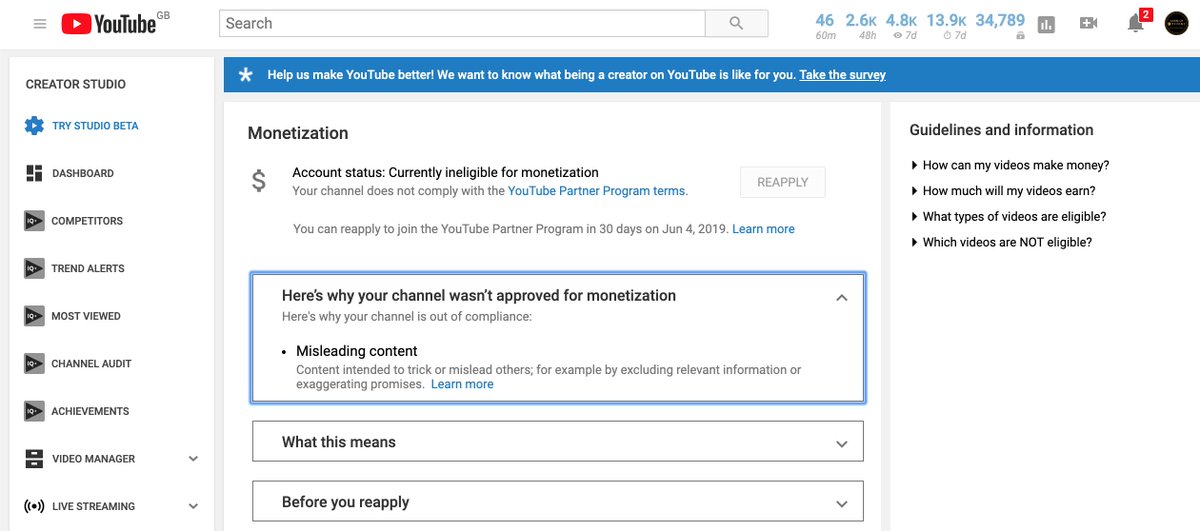Collapse the why not approved section
The width and height of the screenshot is (1200, 531).
click(x=842, y=297)
